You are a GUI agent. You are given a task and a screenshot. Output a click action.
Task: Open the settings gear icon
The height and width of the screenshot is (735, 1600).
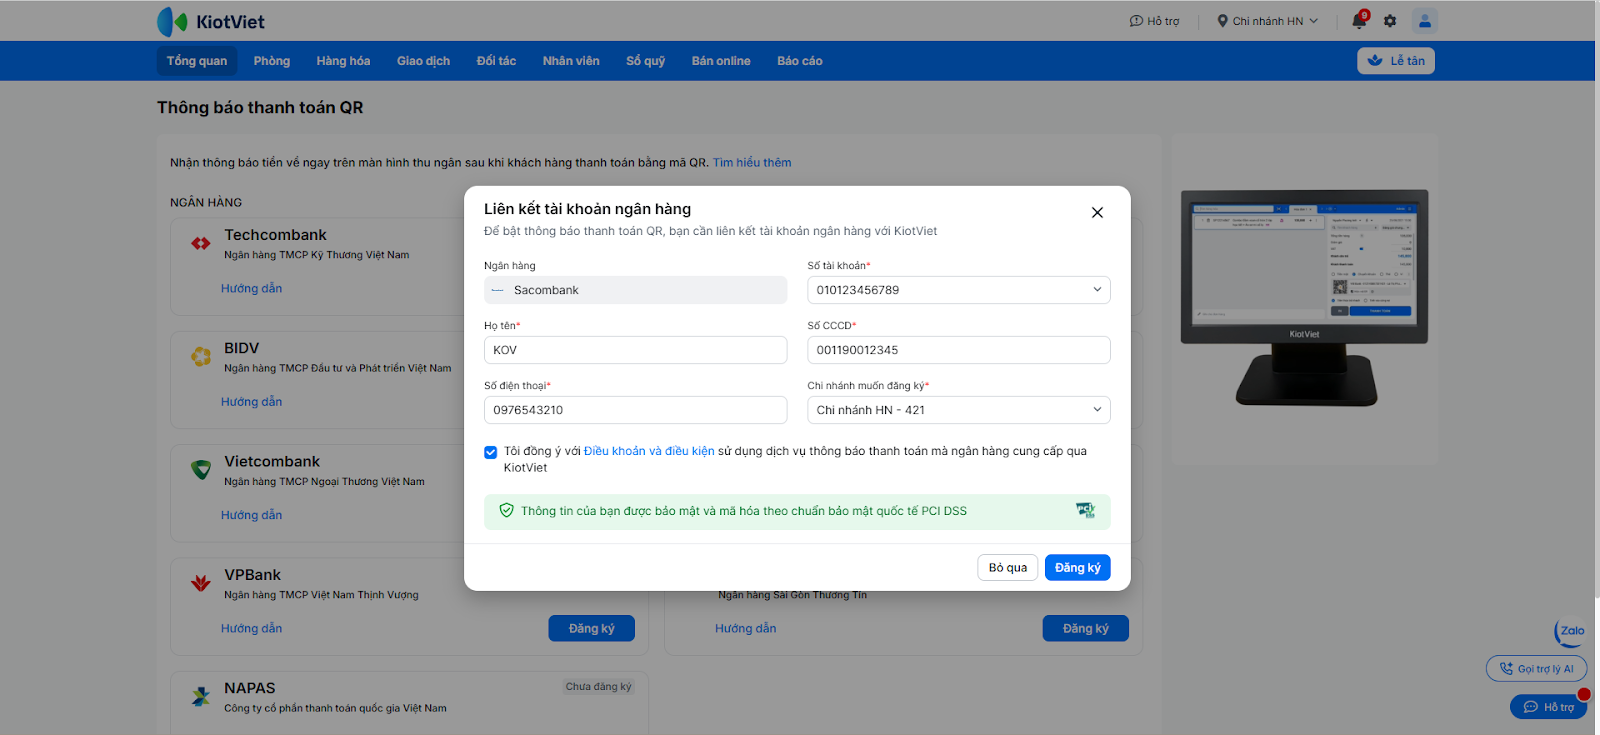(1390, 21)
